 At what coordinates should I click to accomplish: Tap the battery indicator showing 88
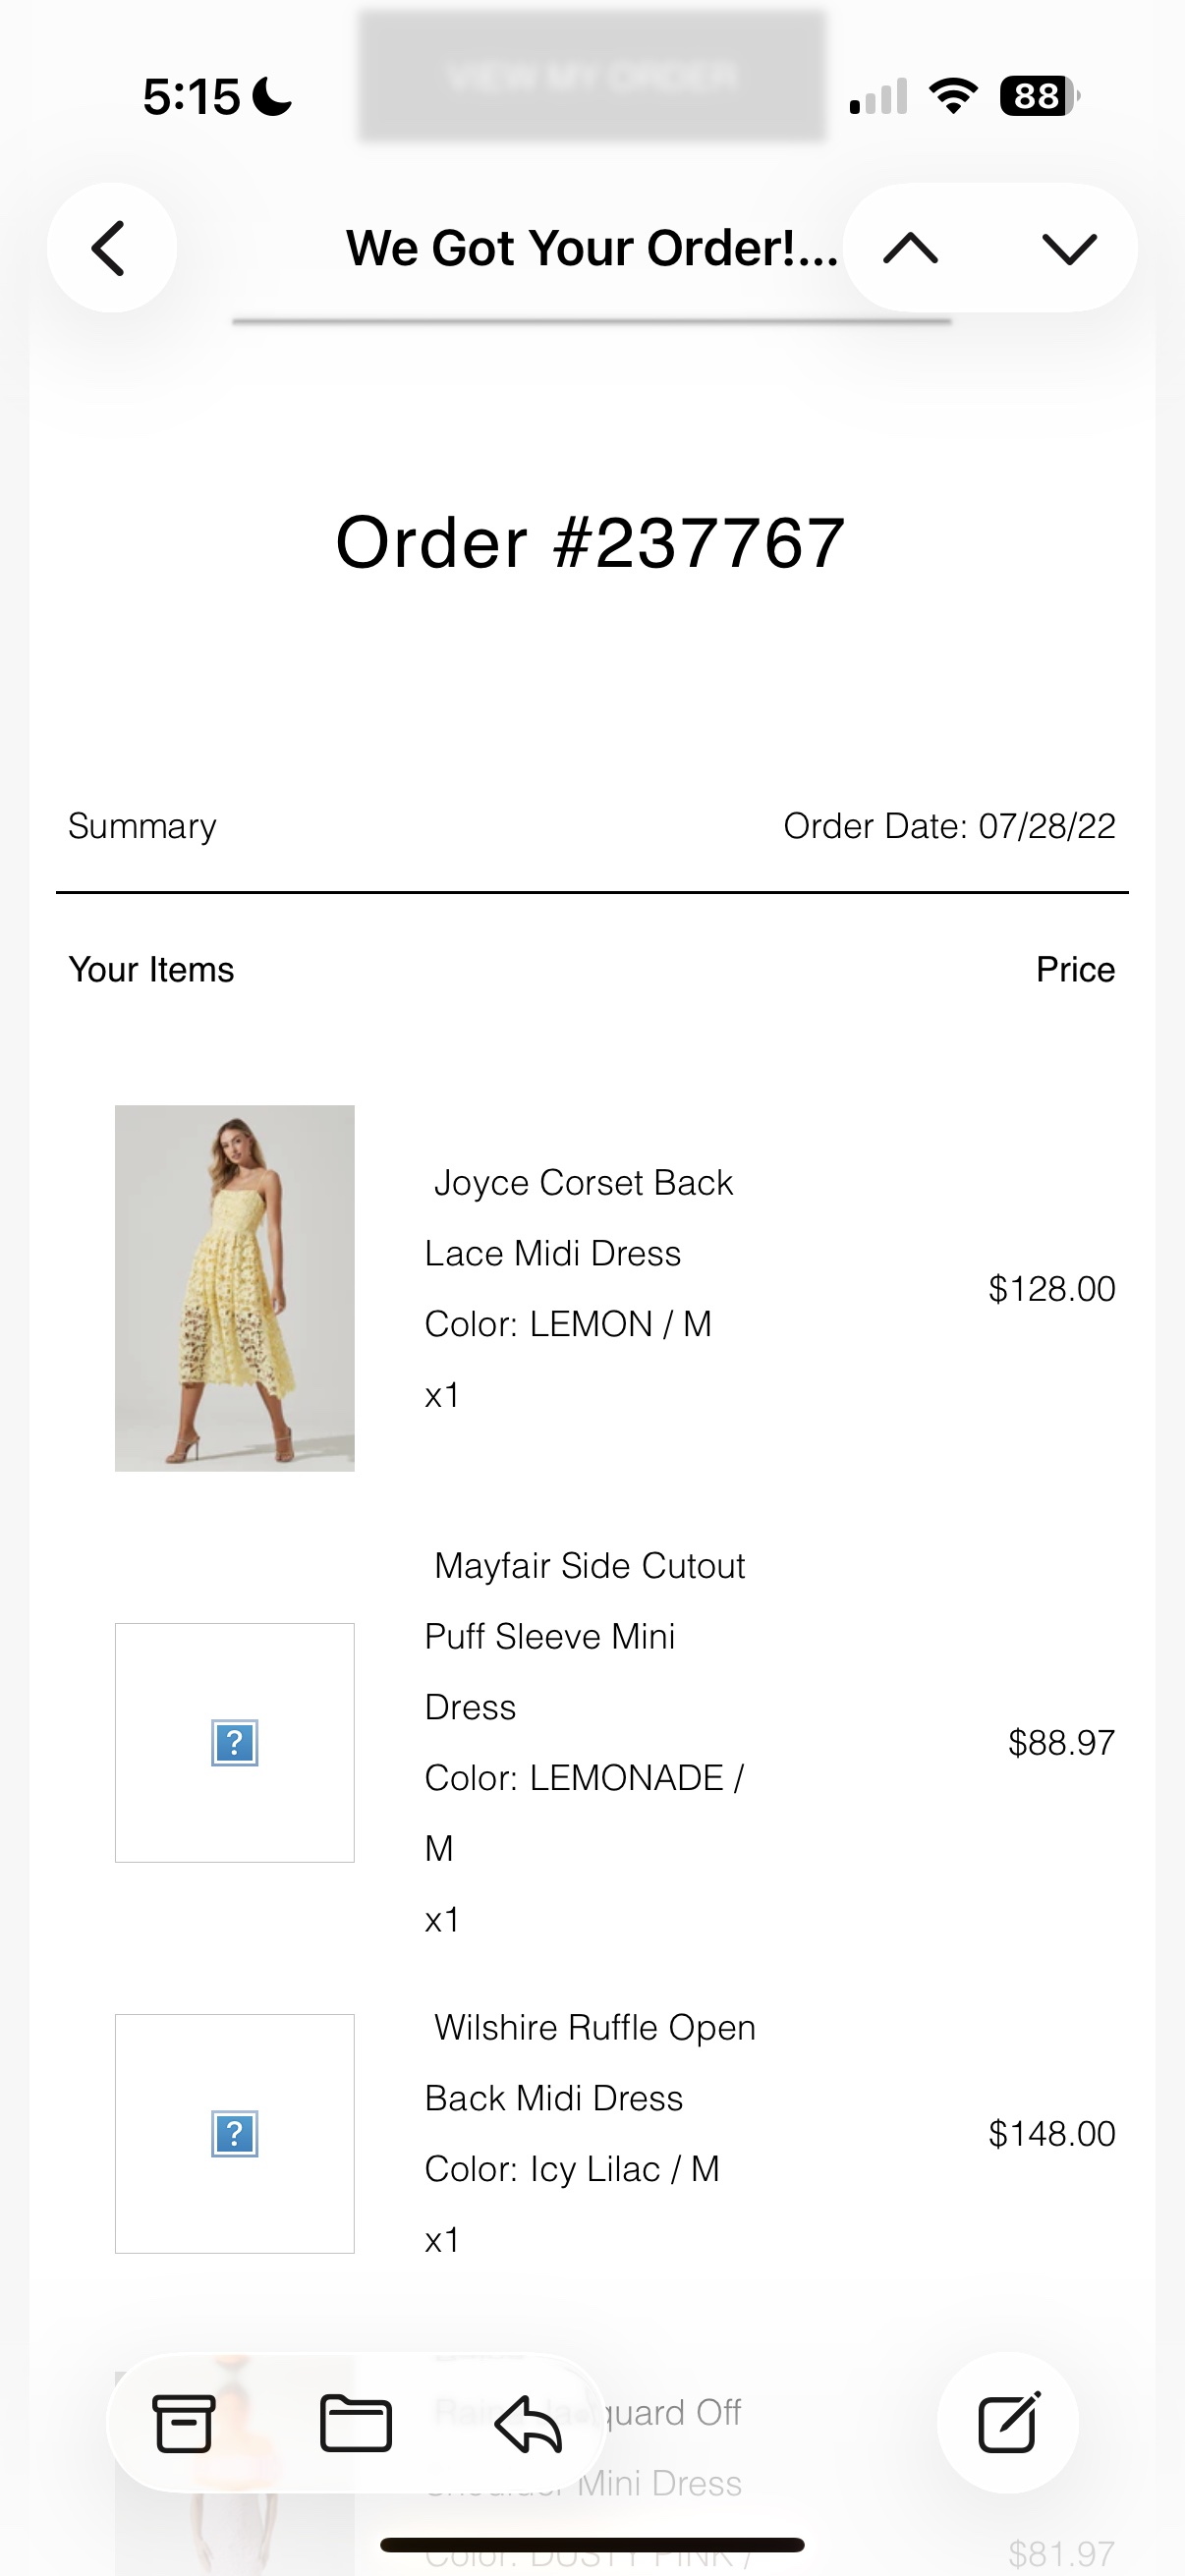(1040, 96)
